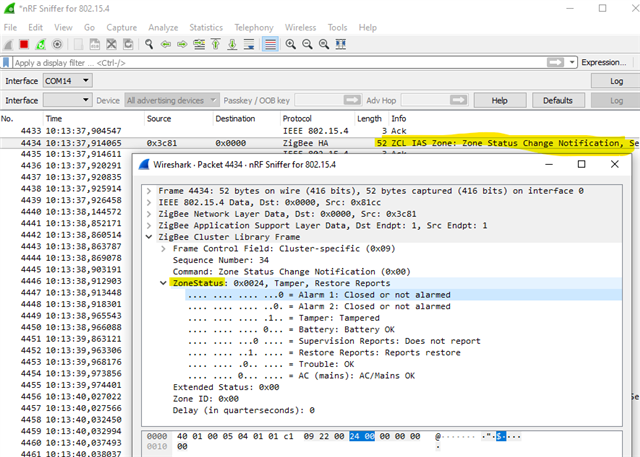
Task: Reload the capture file
Action: [128, 44]
